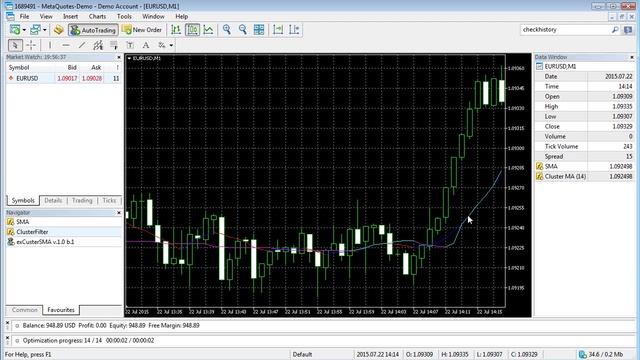
Task: Switch to the Common tab in Navigator
Action: (24, 310)
